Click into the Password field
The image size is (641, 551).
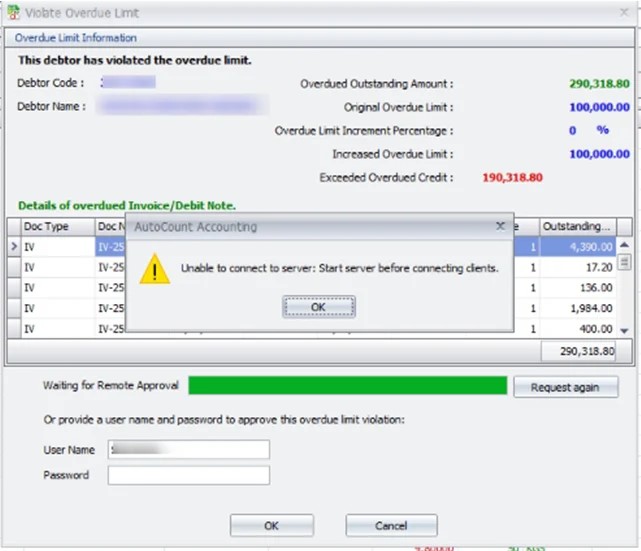click(x=189, y=475)
